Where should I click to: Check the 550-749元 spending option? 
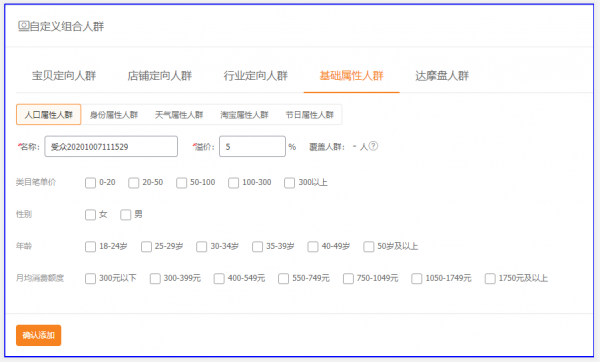[x=283, y=279]
